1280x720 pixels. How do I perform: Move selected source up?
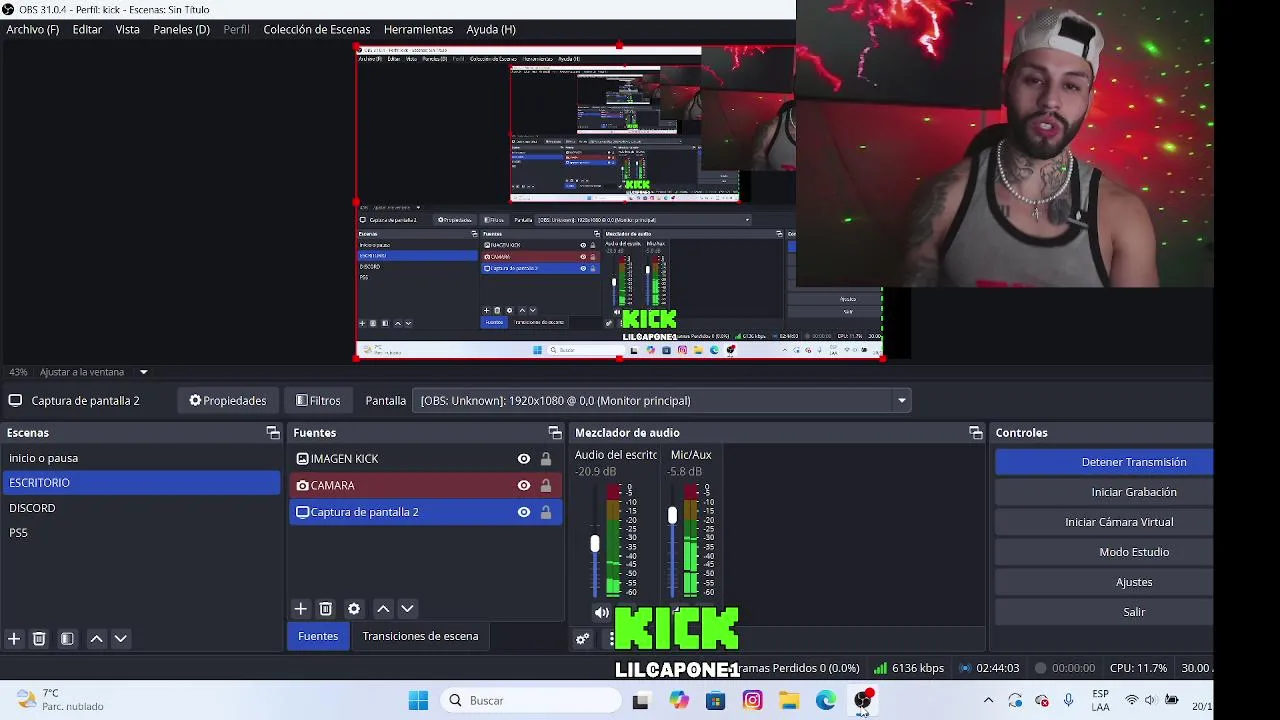click(383, 608)
